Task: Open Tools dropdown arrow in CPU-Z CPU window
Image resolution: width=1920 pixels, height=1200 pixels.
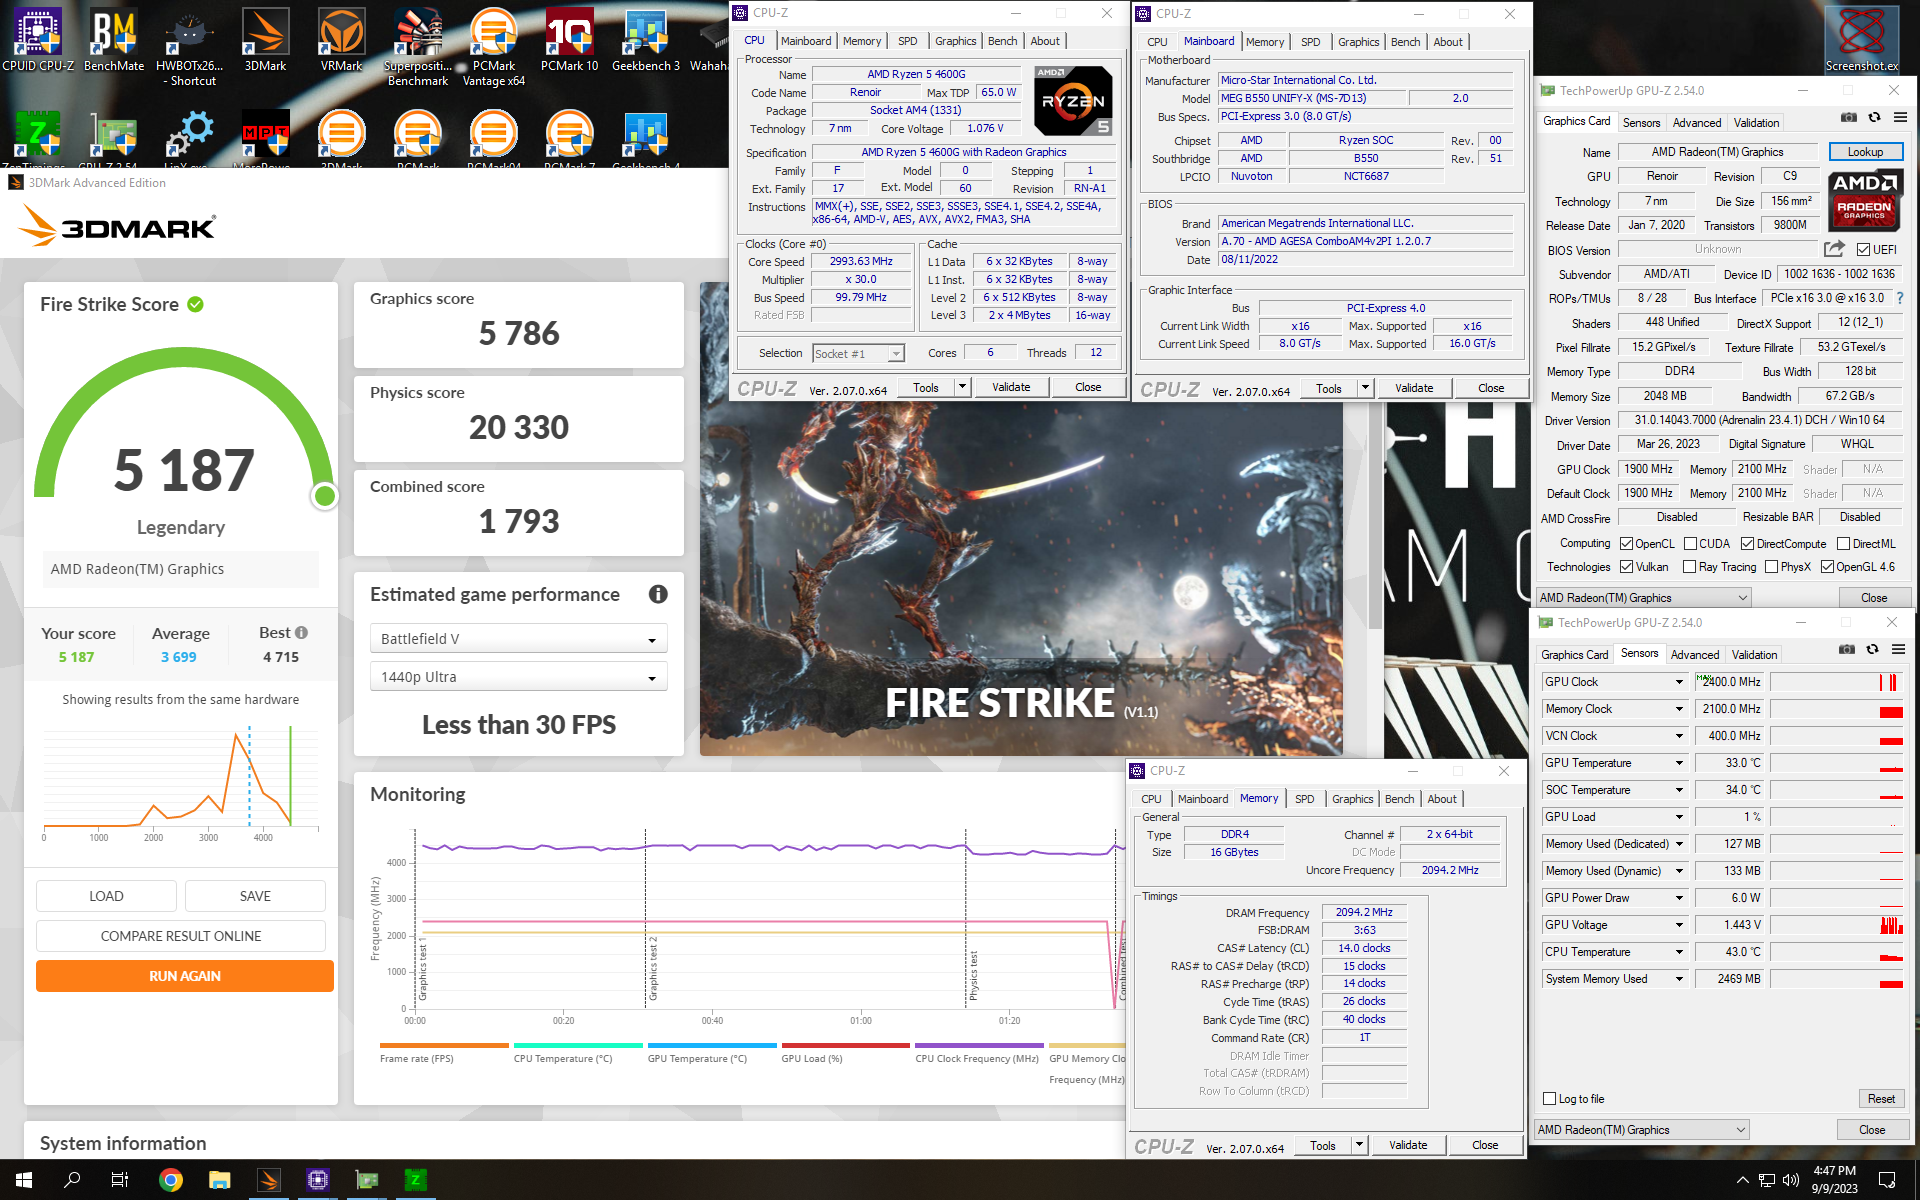Action: (x=962, y=387)
